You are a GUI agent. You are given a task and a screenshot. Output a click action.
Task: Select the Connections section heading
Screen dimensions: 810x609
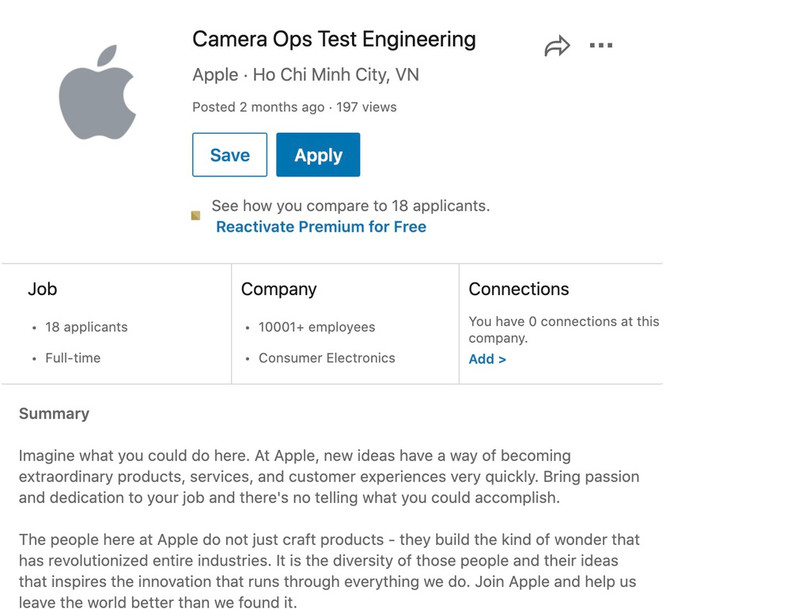tap(518, 289)
